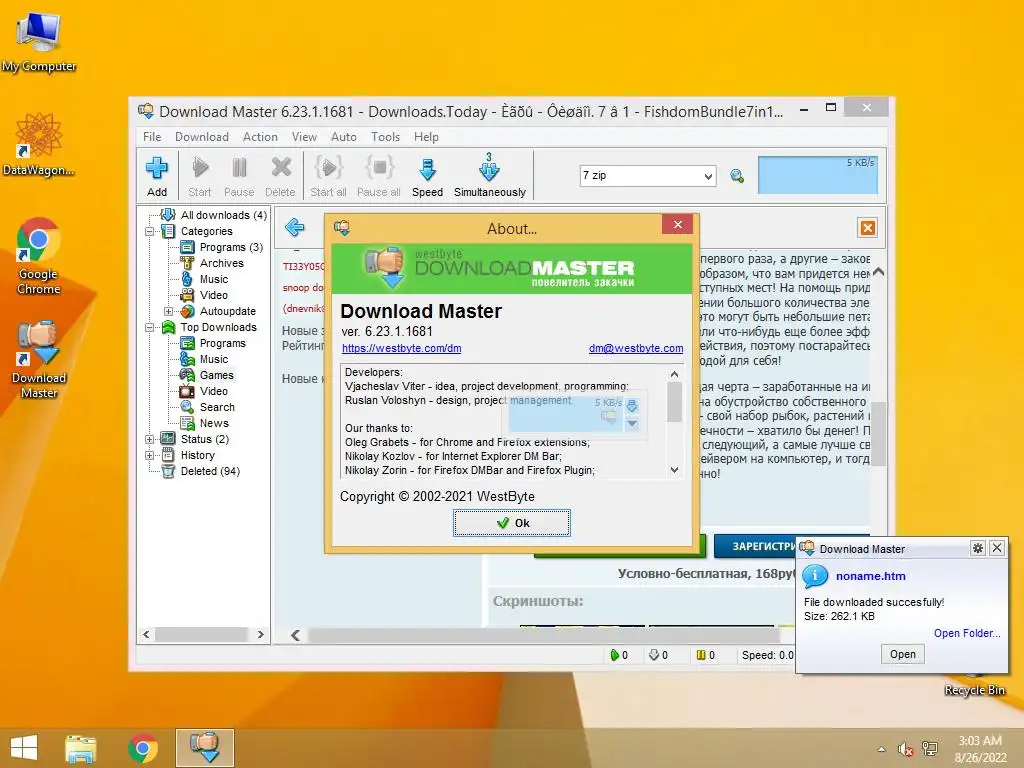
Task: Select the Deleted (94) item
Action: point(210,471)
